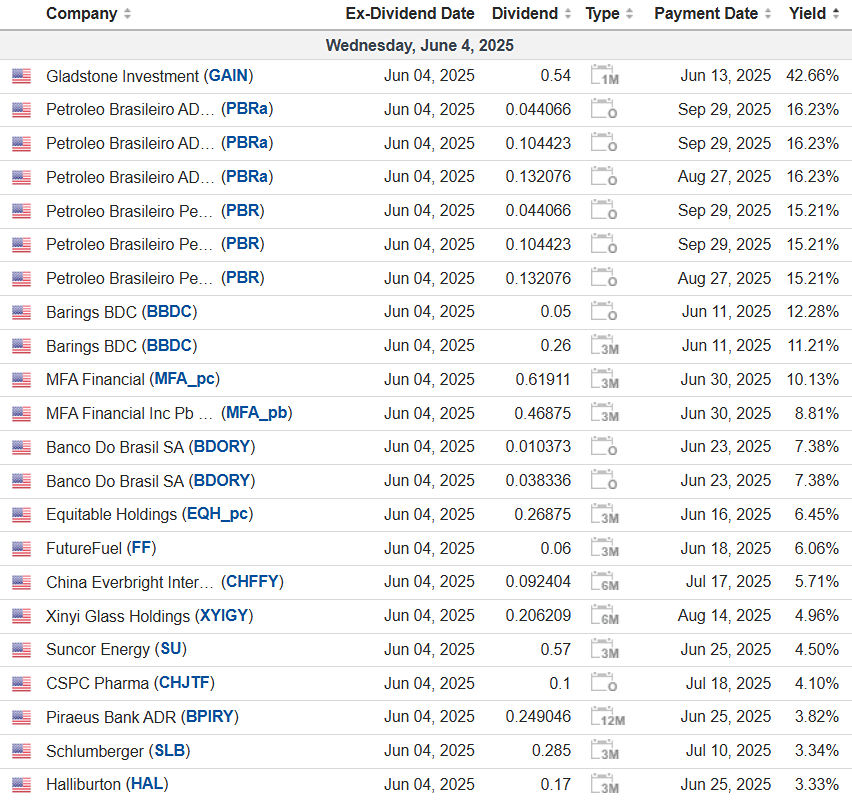This screenshot has width=852, height=800.
Task: Open the Schlumberger SLB ticker link
Action: point(168,751)
